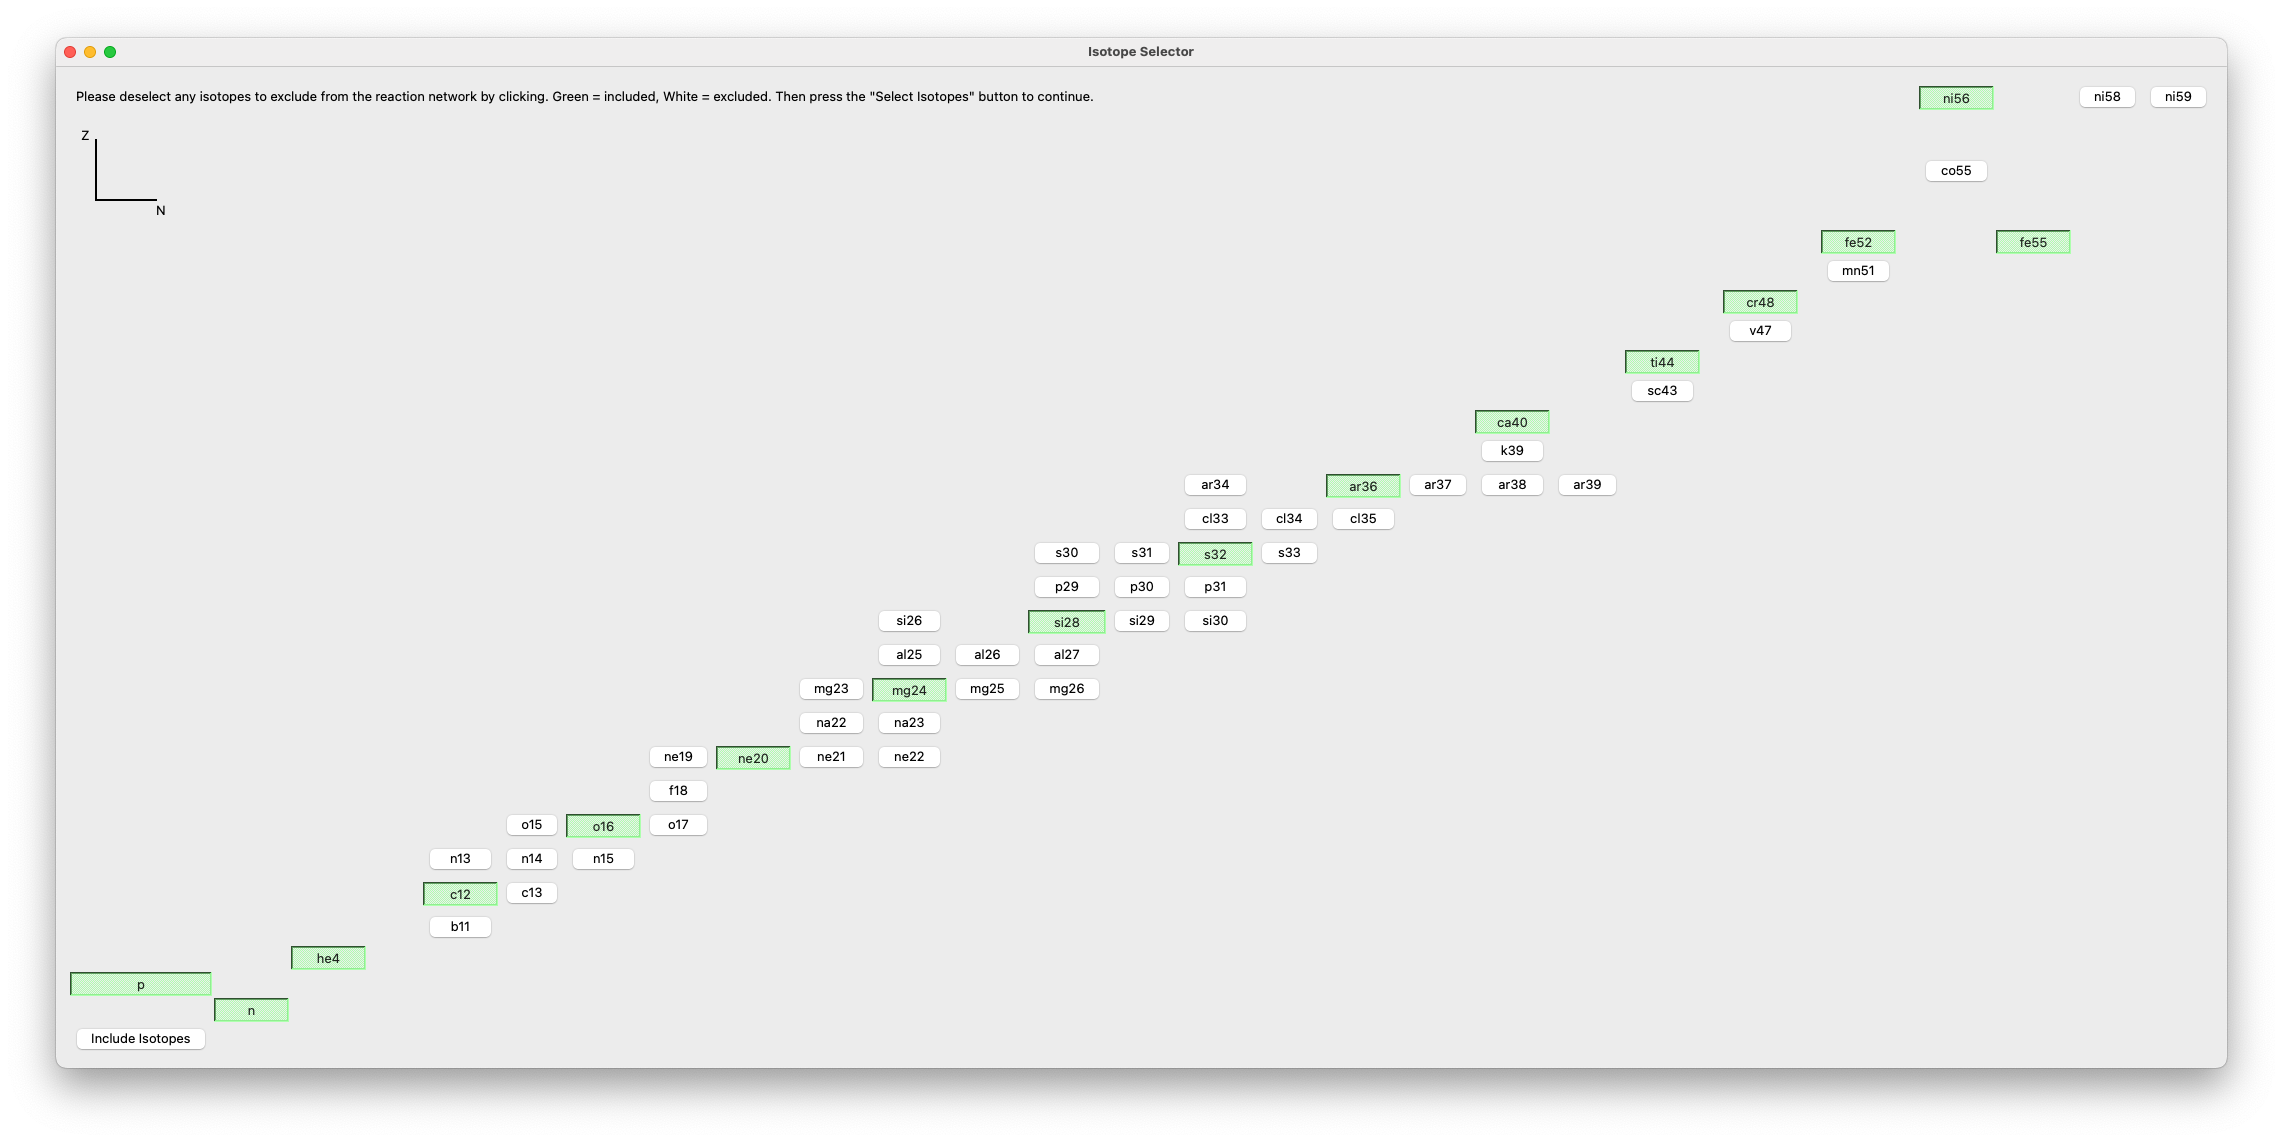The image size is (2283, 1142).
Task: Select the ni56 isotope button
Action: 1955,96
